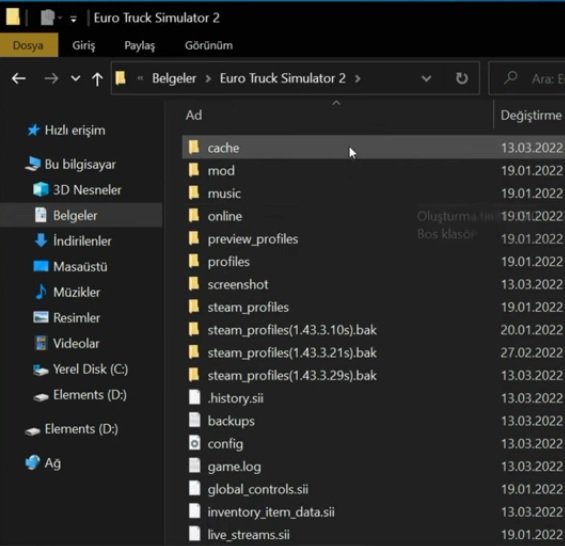The width and height of the screenshot is (565, 546).
Task: Click the preview_profiles folder icon
Action: click(x=194, y=239)
